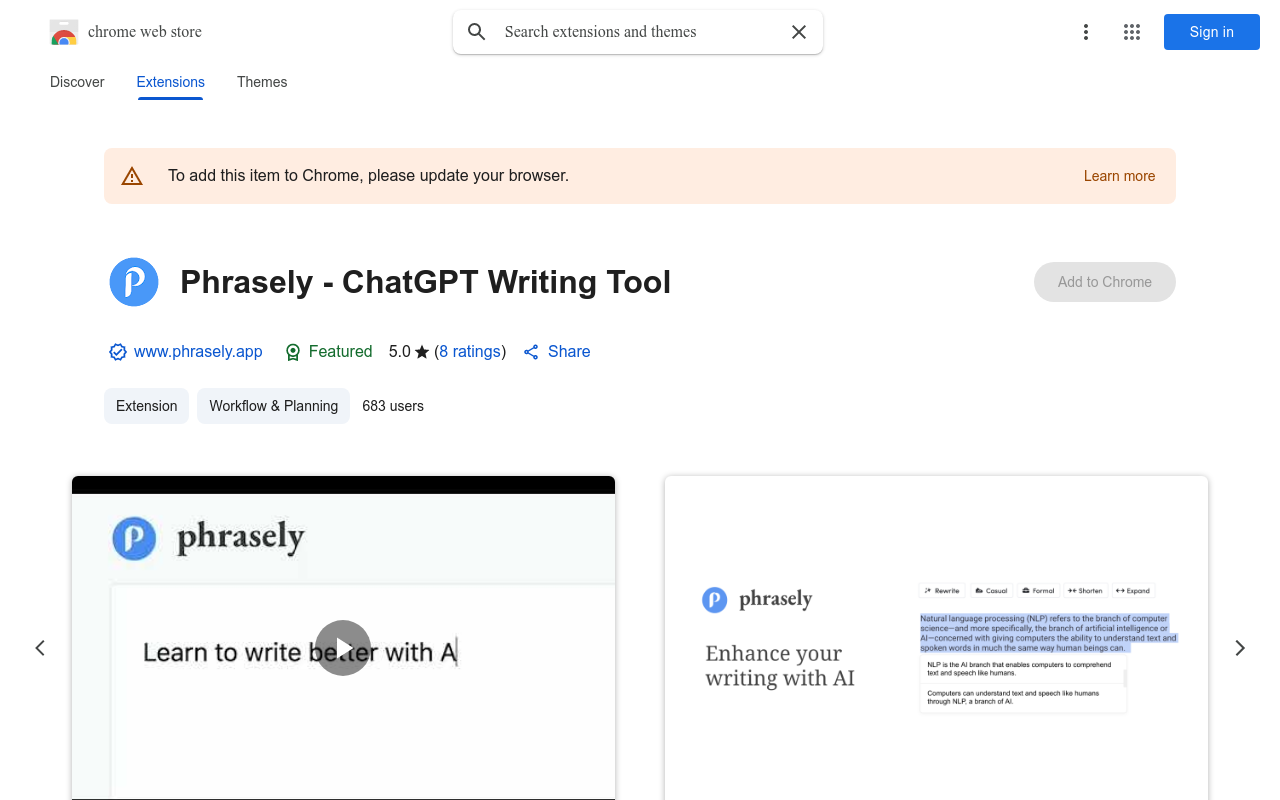Click the warning triangle icon in banner
Screen dimensions: 1280x800
tap(132, 176)
